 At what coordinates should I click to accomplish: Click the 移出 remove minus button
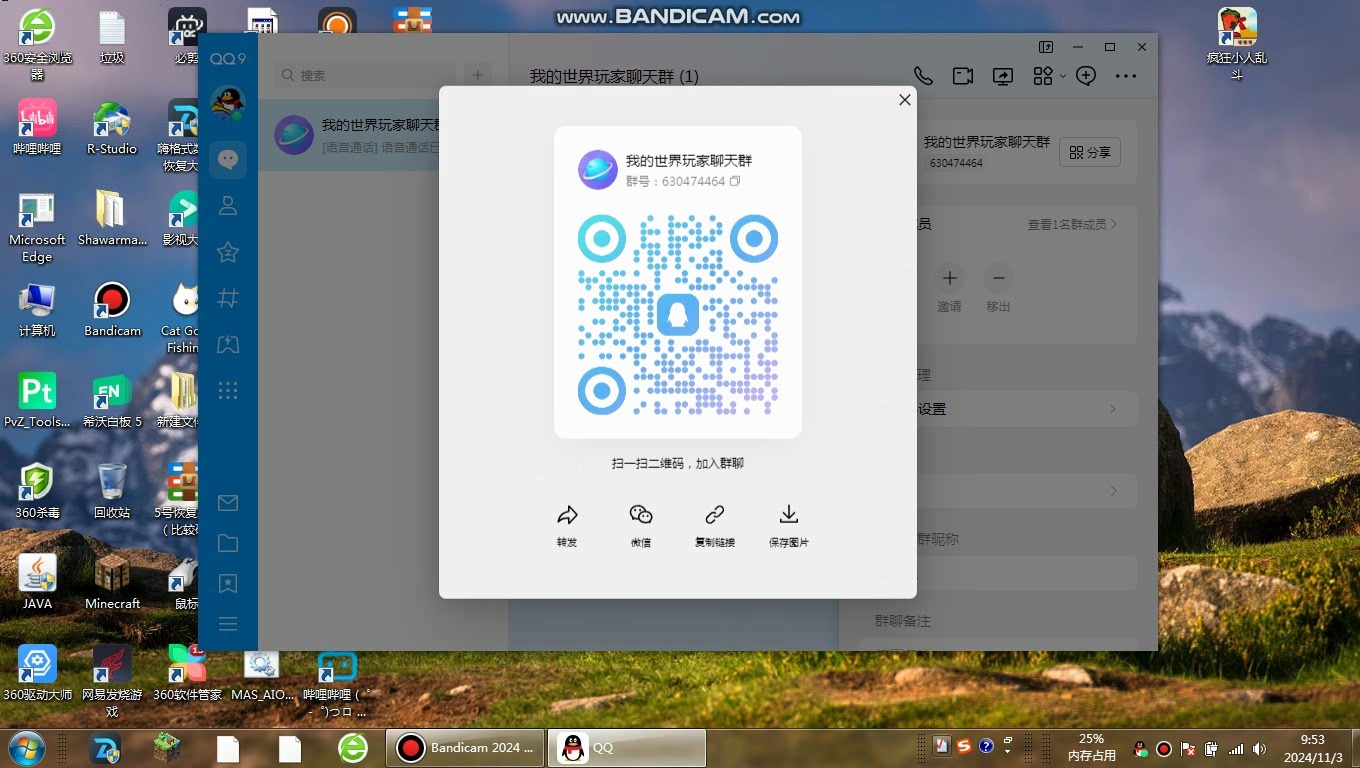coord(998,278)
